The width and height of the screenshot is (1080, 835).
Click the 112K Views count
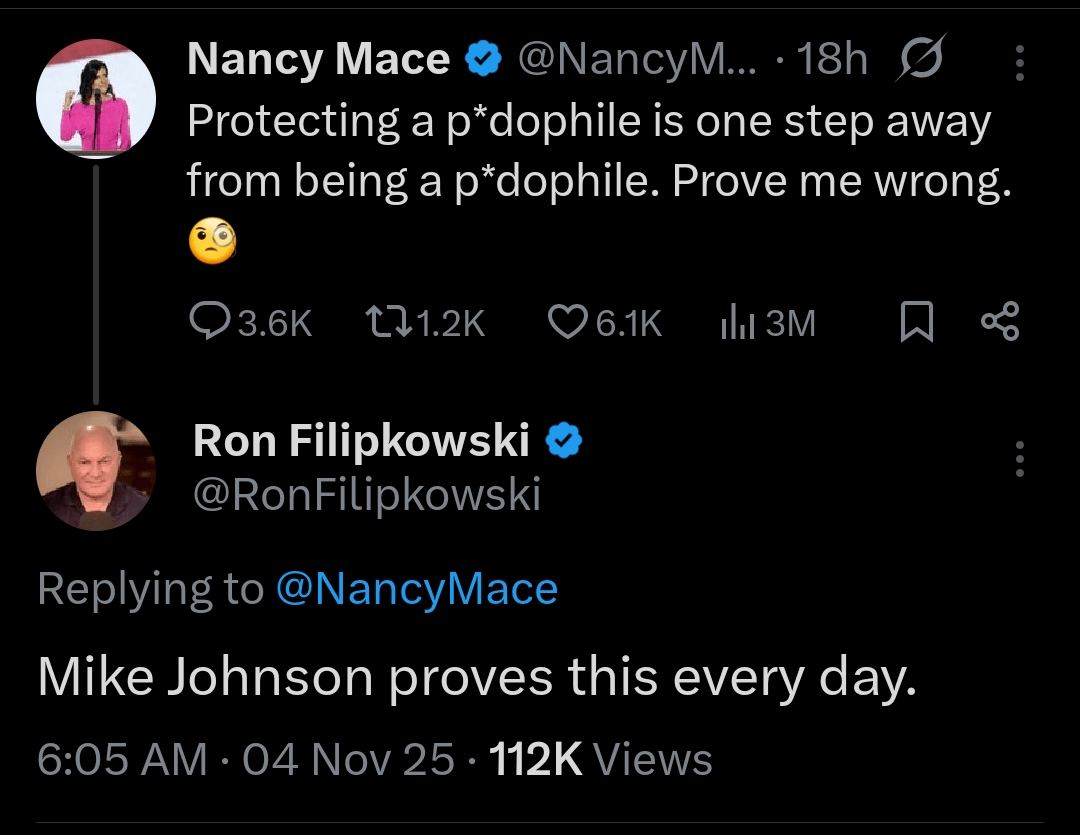[x=600, y=759]
